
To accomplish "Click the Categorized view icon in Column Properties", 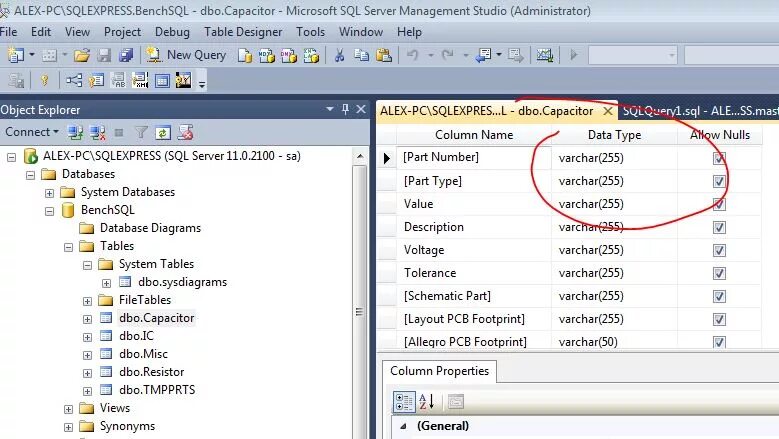I will point(404,402).
